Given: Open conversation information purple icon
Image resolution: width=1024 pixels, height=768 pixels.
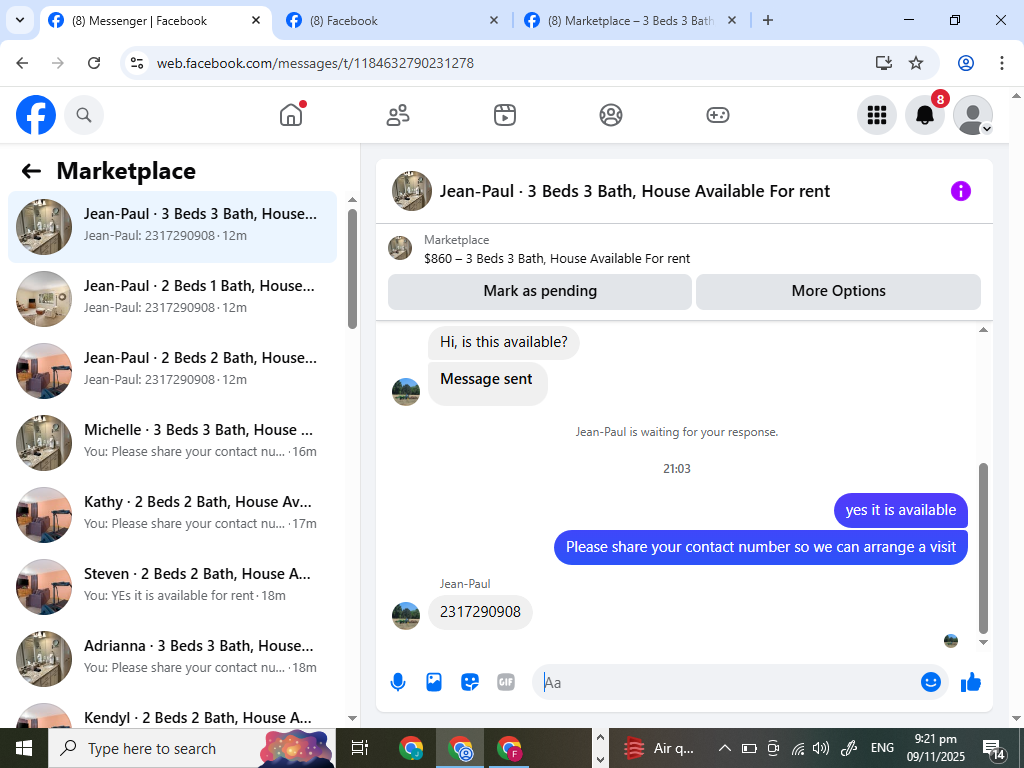Looking at the screenshot, I should tap(961, 191).
